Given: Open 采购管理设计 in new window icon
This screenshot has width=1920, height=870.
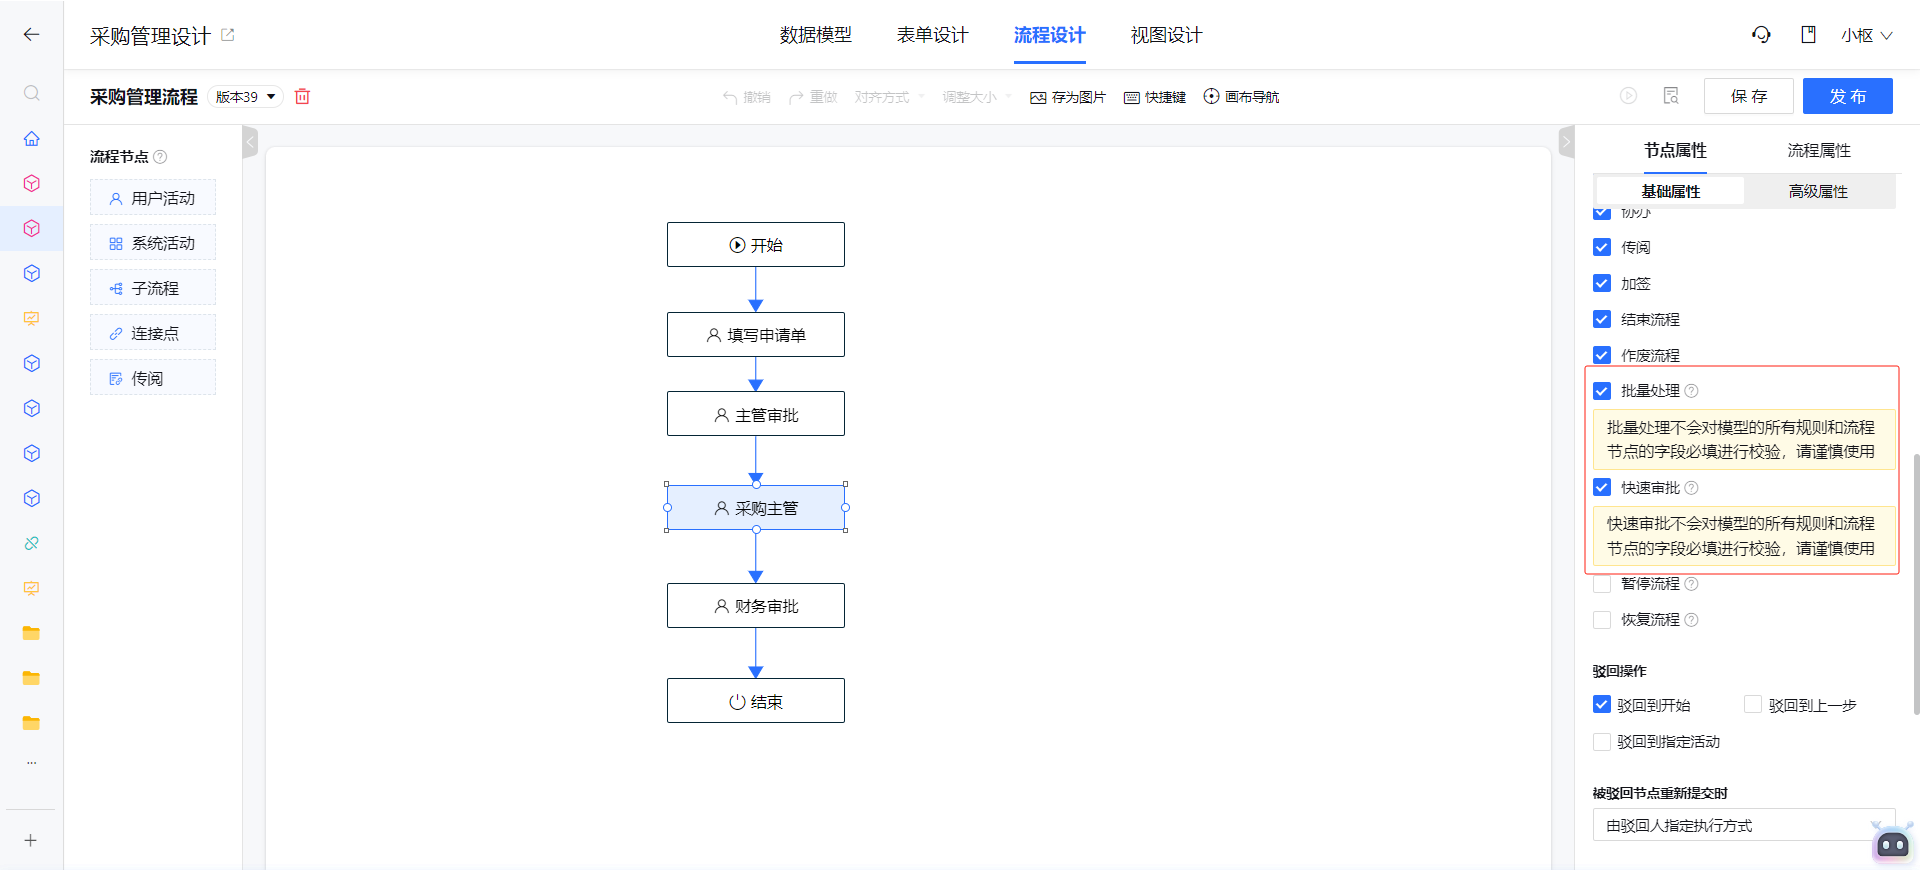Looking at the screenshot, I should (227, 35).
